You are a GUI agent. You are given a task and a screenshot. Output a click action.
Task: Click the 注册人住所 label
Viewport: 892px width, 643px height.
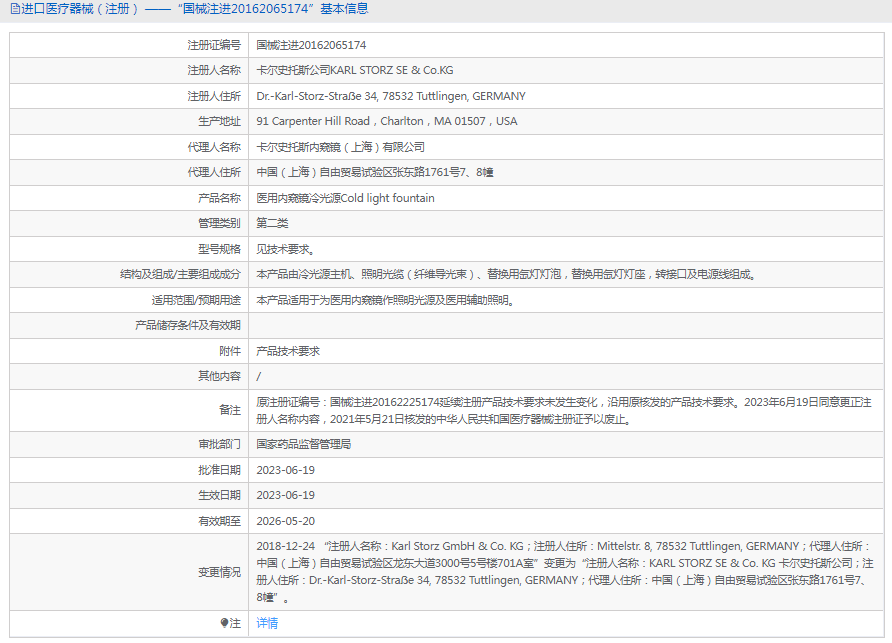[x=214, y=96]
